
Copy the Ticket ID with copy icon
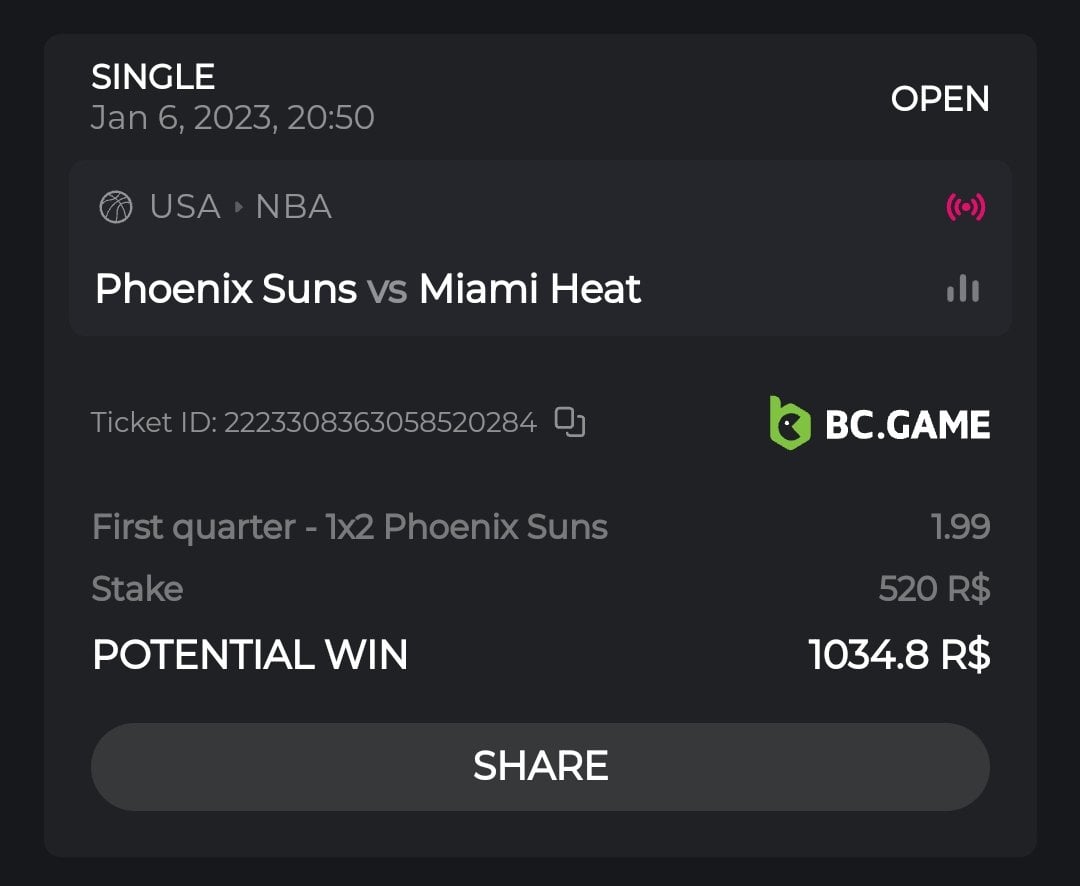pyautogui.click(x=570, y=423)
